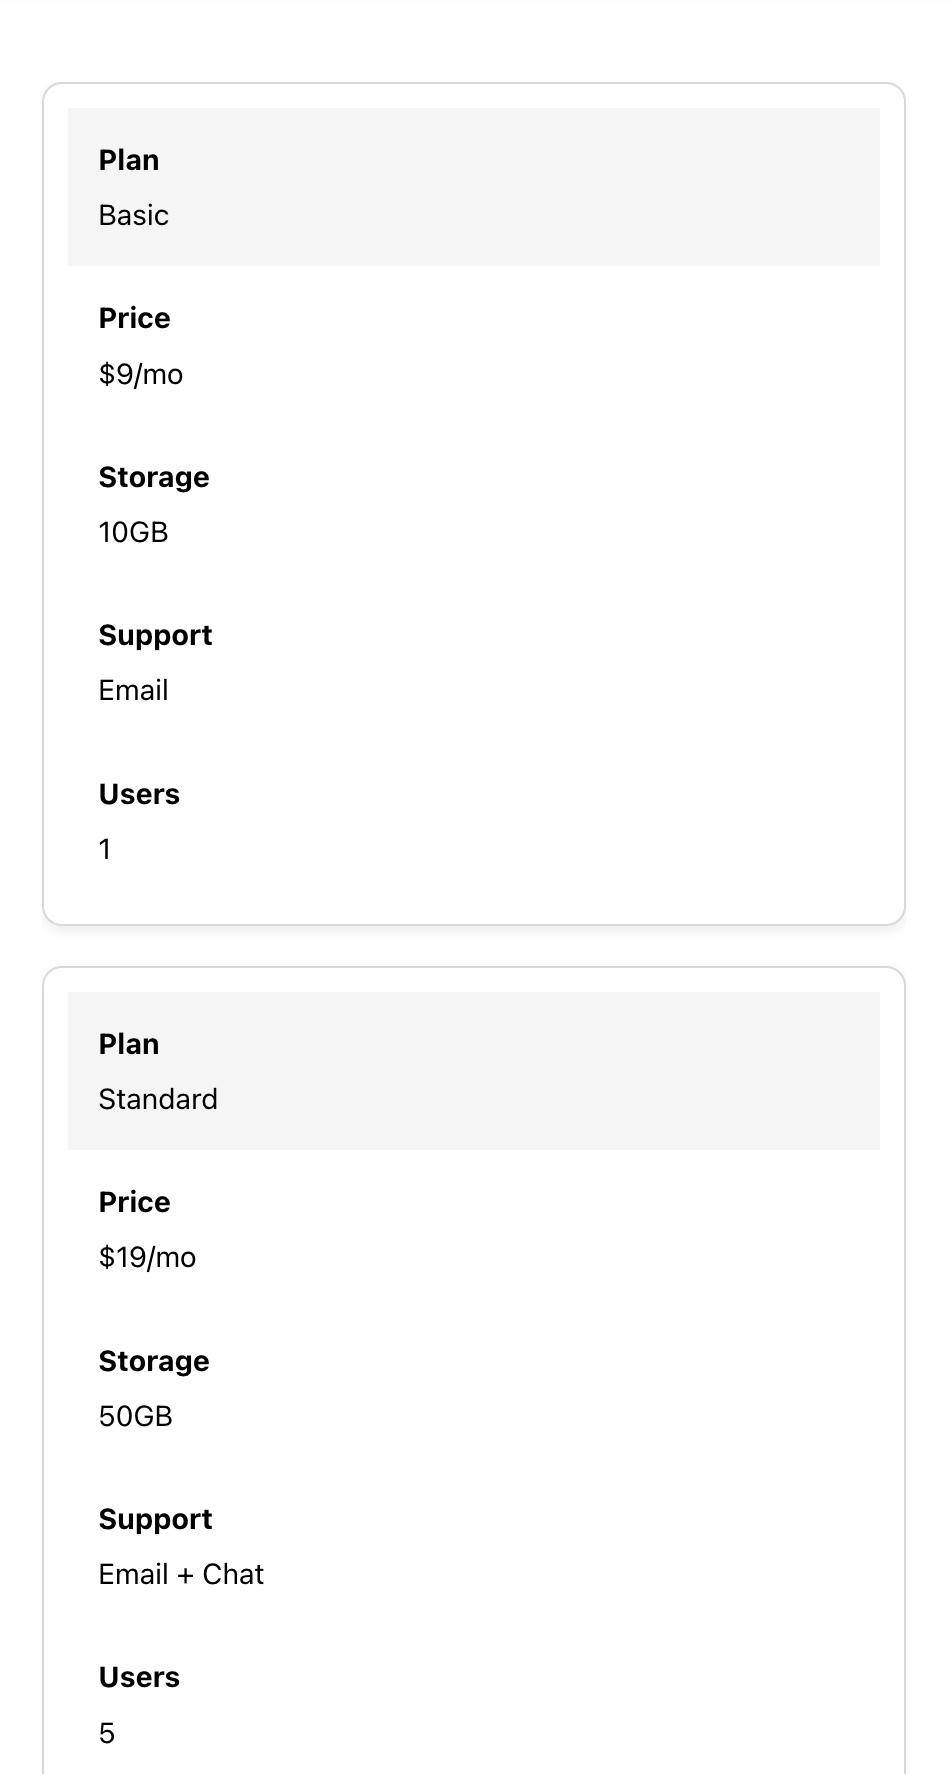Select the $9/mo price value
Viewport: 952px width, 1774px height.
(141, 374)
